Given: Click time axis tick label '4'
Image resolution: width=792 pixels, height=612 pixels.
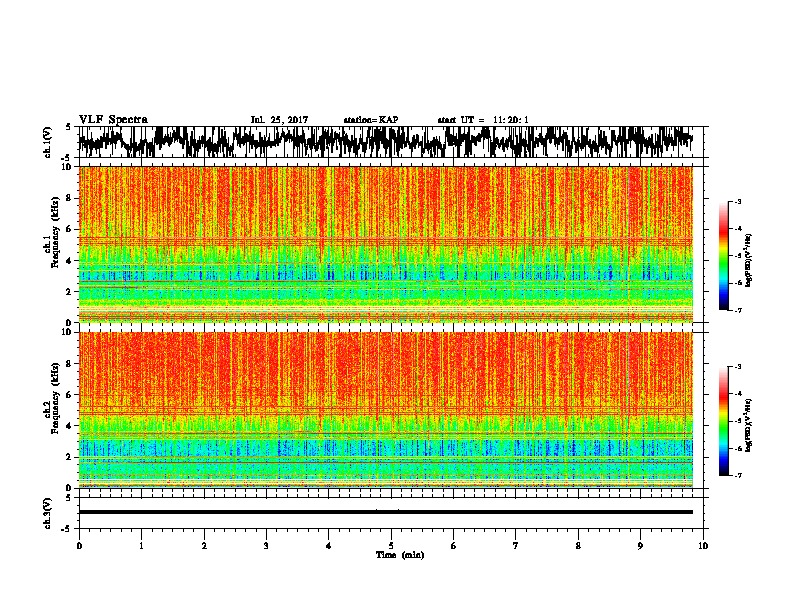Looking at the screenshot, I should click(329, 546).
